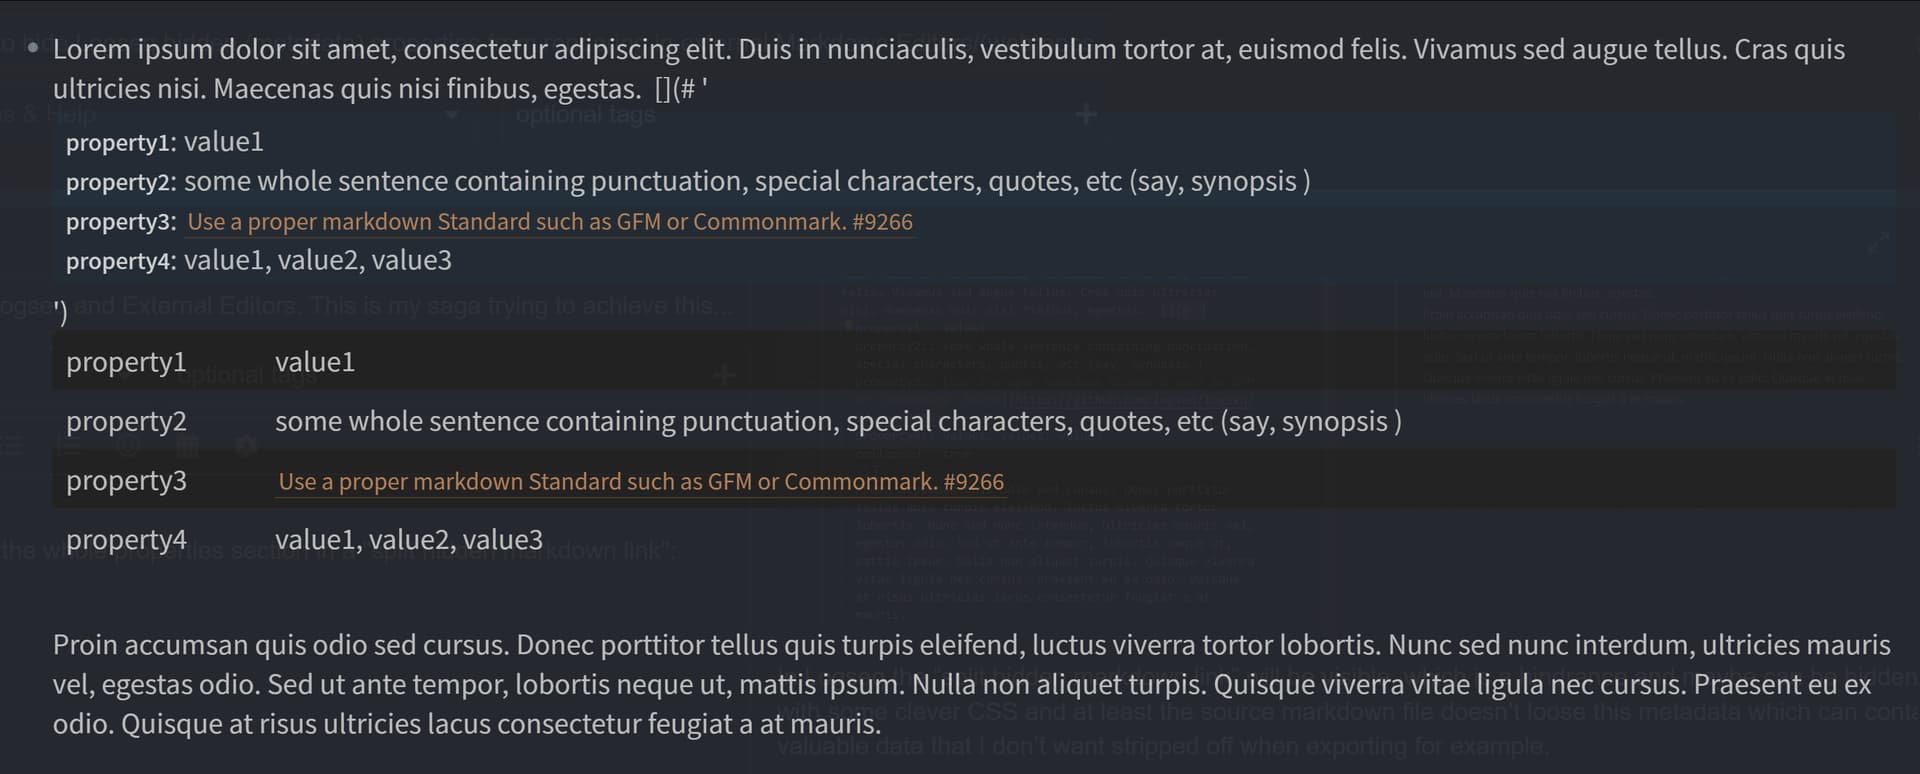Click the property1 cell in the table

click(x=126, y=362)
